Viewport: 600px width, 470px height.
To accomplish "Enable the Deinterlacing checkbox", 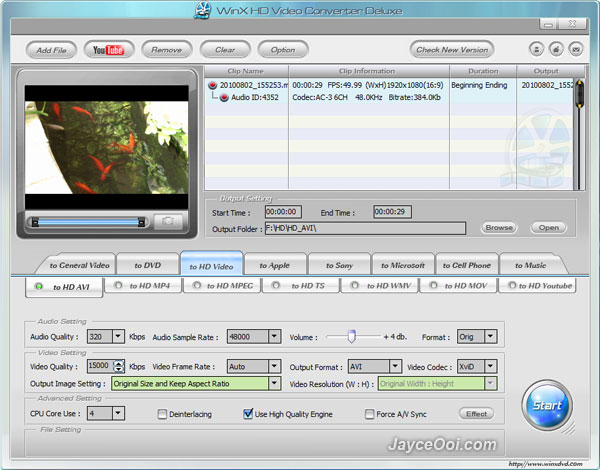I will point(162,414).
